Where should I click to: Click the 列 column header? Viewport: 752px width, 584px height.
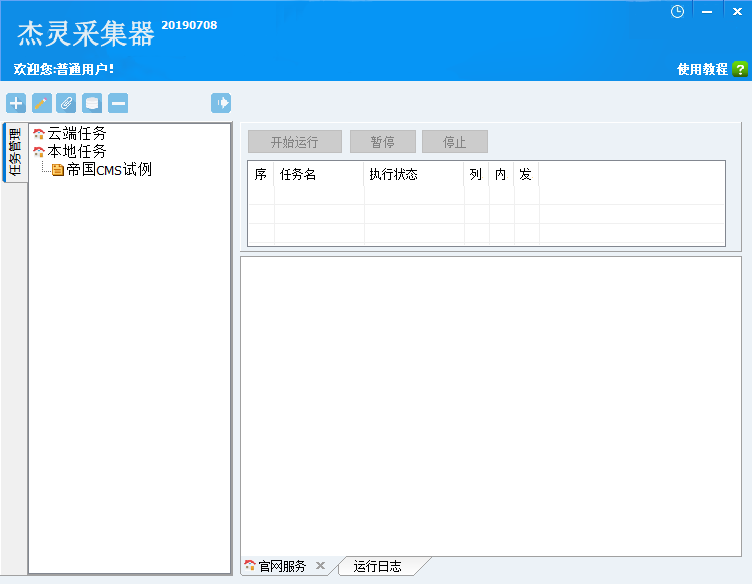pos(476,174)
